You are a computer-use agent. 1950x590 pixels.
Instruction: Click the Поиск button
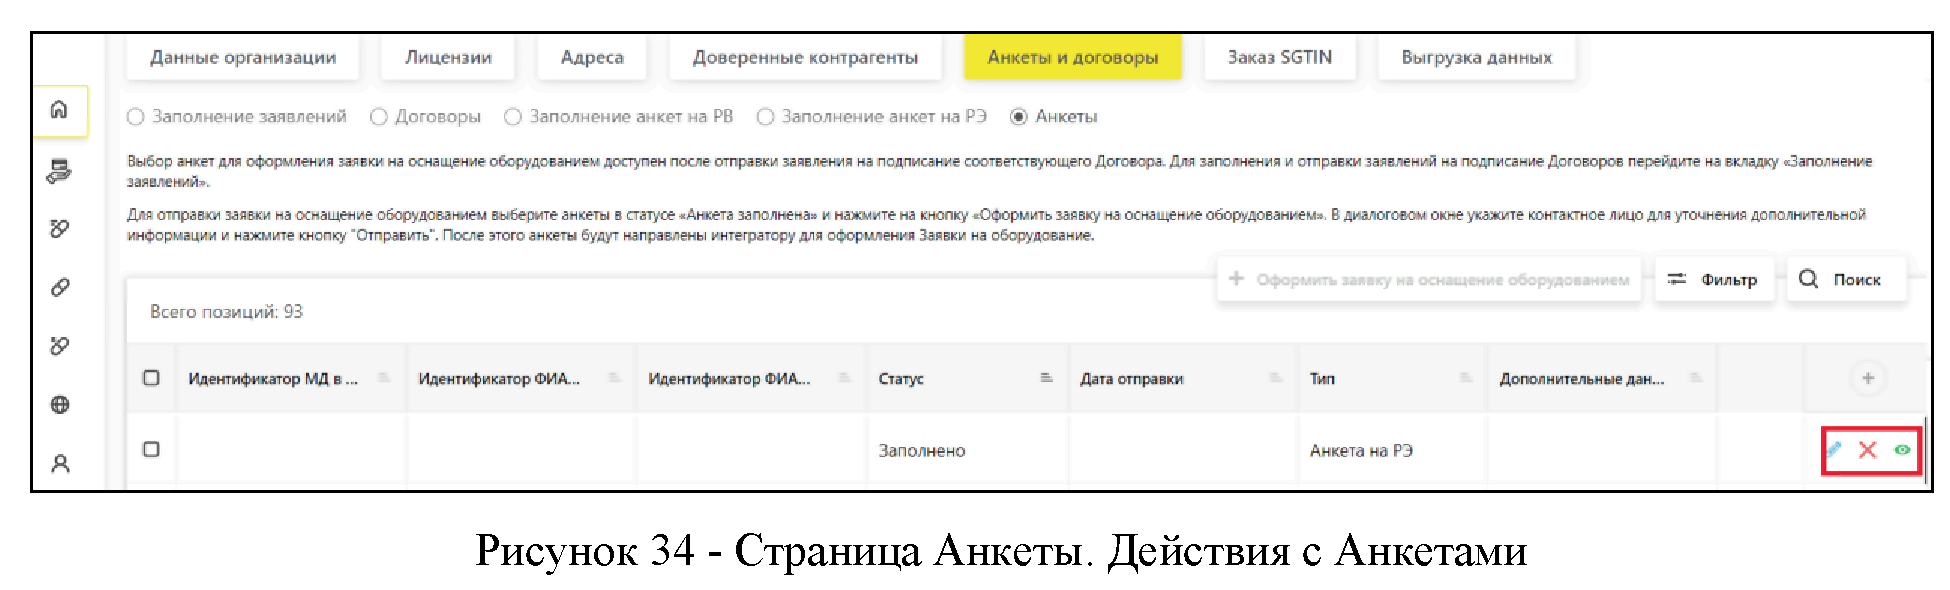tap(1845, 280)
